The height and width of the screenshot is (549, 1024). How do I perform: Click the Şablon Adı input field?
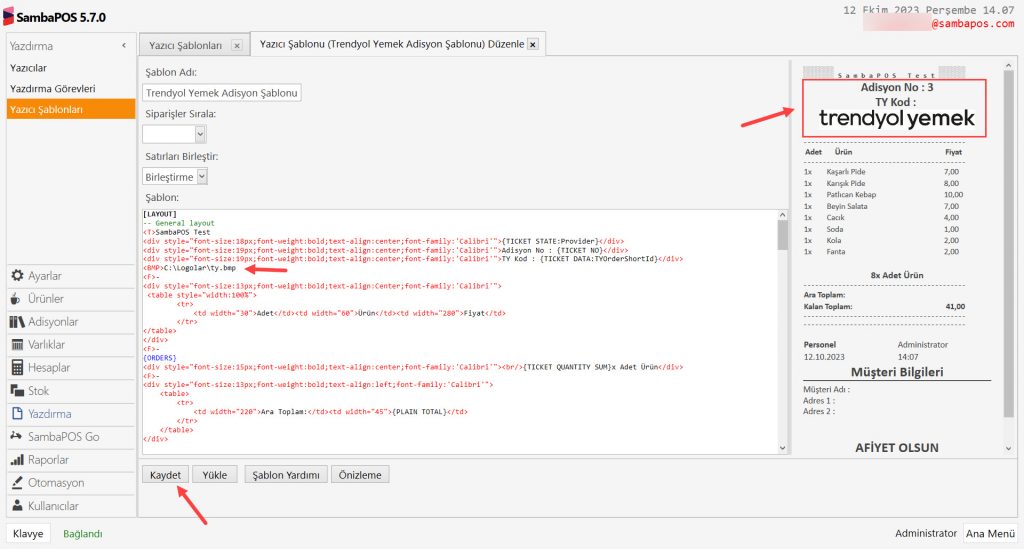click(x=221, y=93)
